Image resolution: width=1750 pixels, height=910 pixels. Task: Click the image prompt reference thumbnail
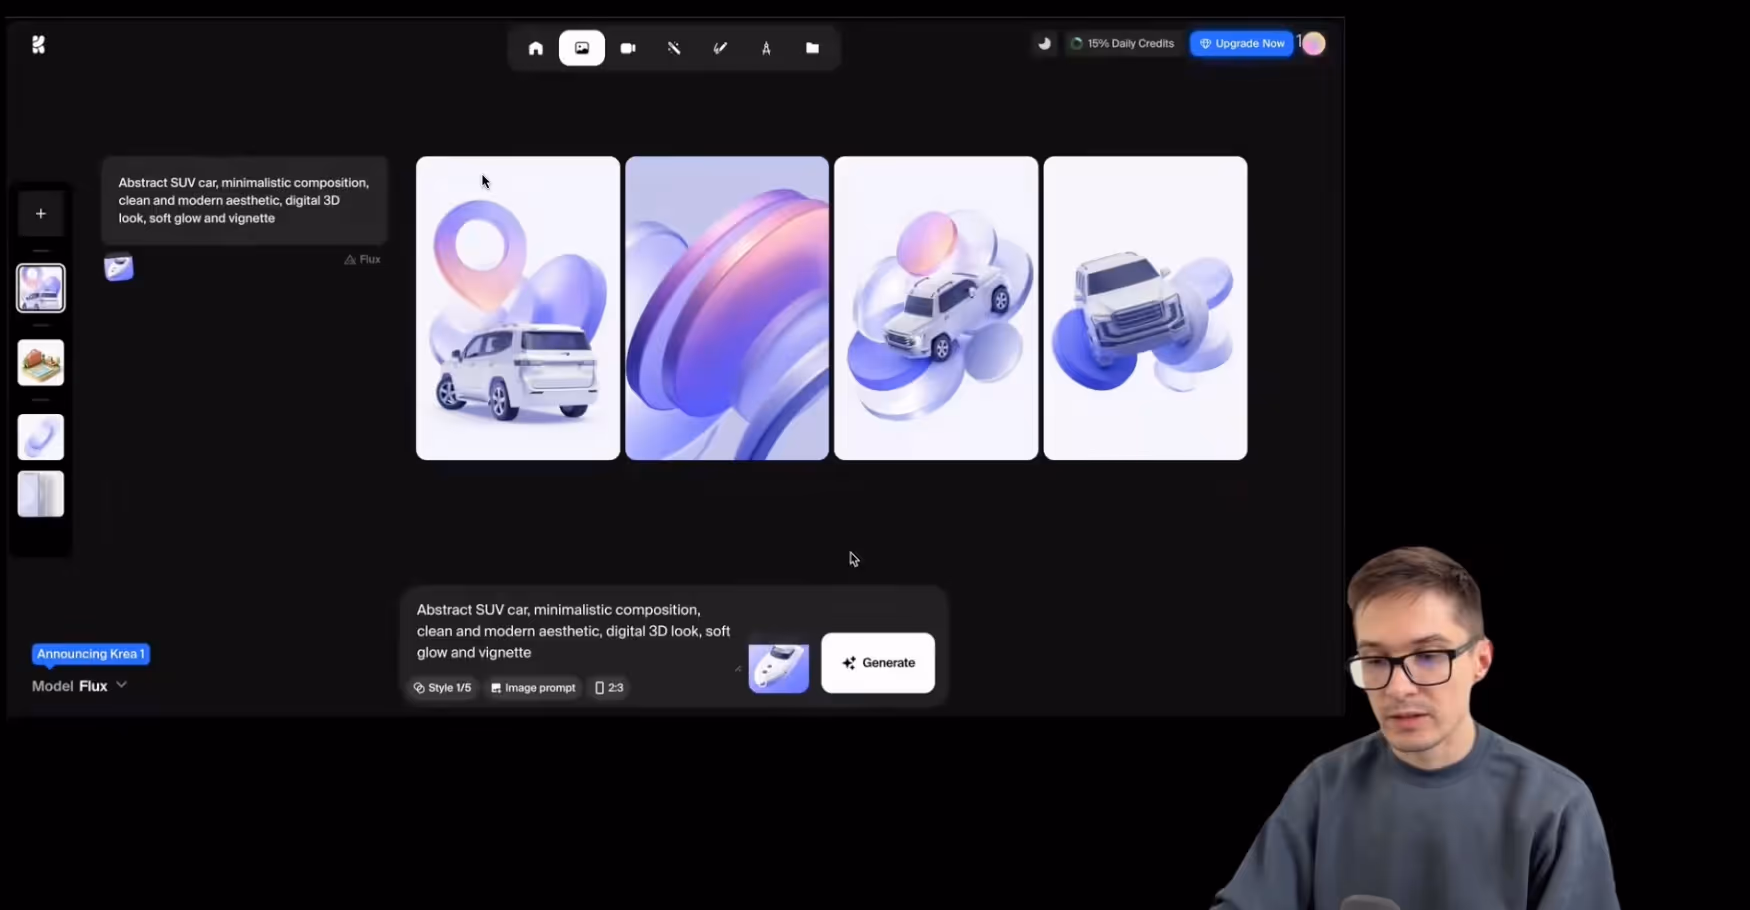click(779, 665)
